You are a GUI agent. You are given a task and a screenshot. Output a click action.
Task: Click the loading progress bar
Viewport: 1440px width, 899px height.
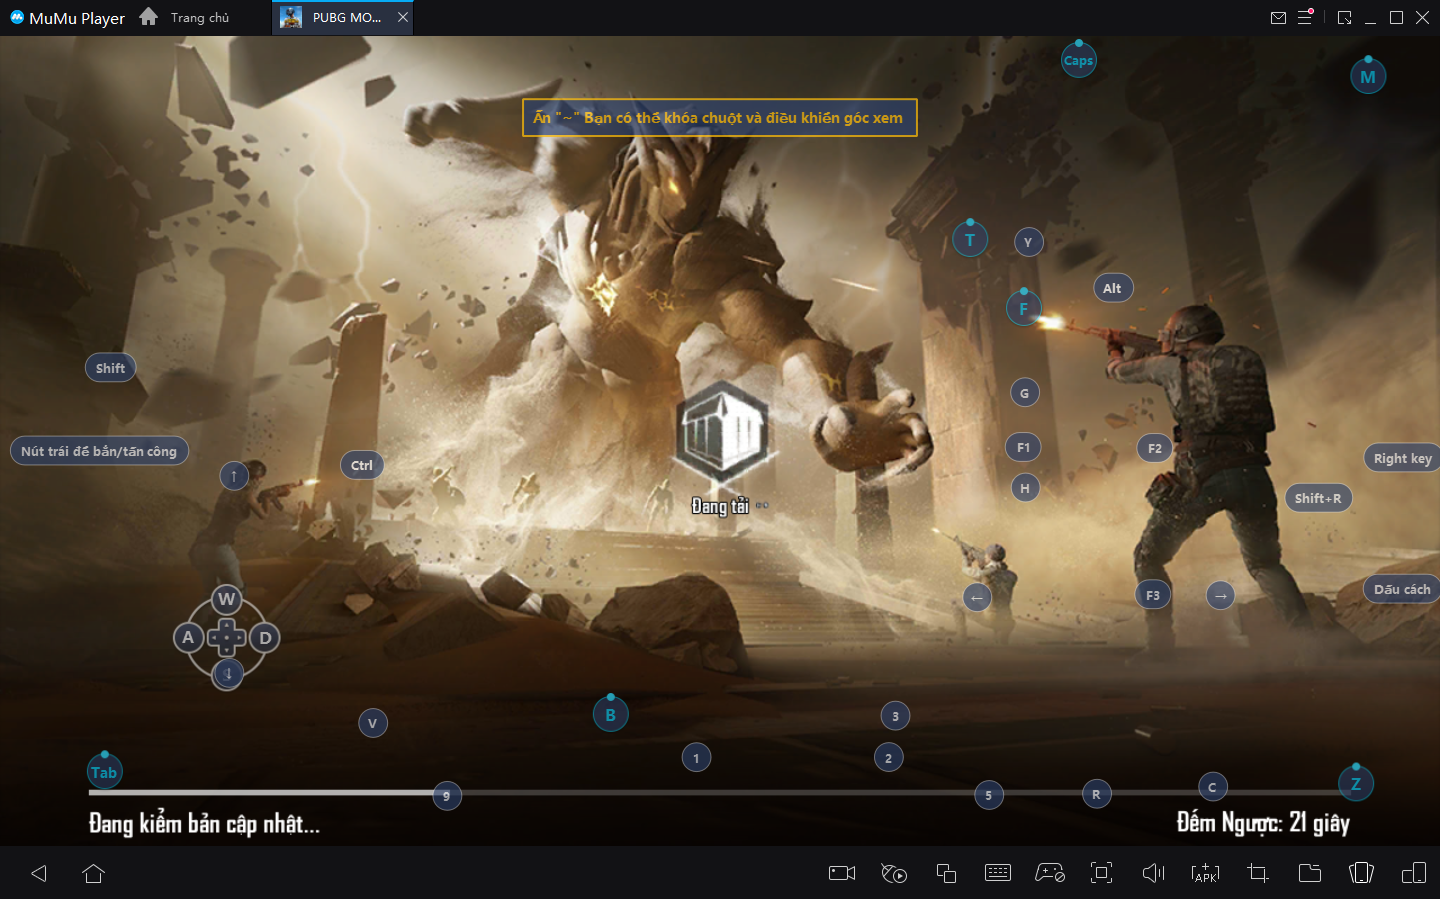(700, 793)
